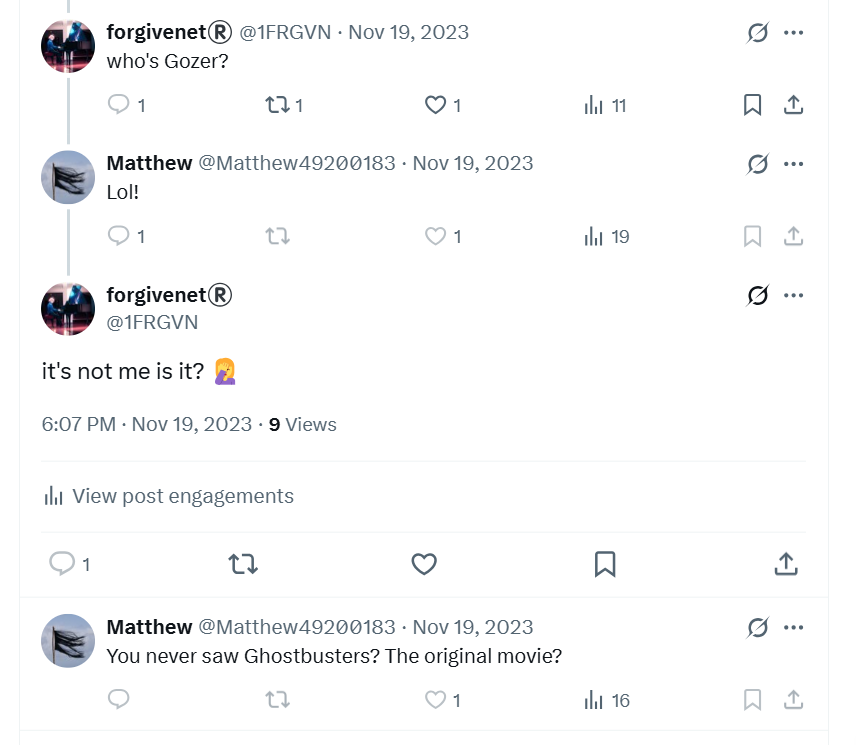This screenshot has height=745, width=856.
Task: Share the main post via upload icon
Action: click(x=786, y=564)
